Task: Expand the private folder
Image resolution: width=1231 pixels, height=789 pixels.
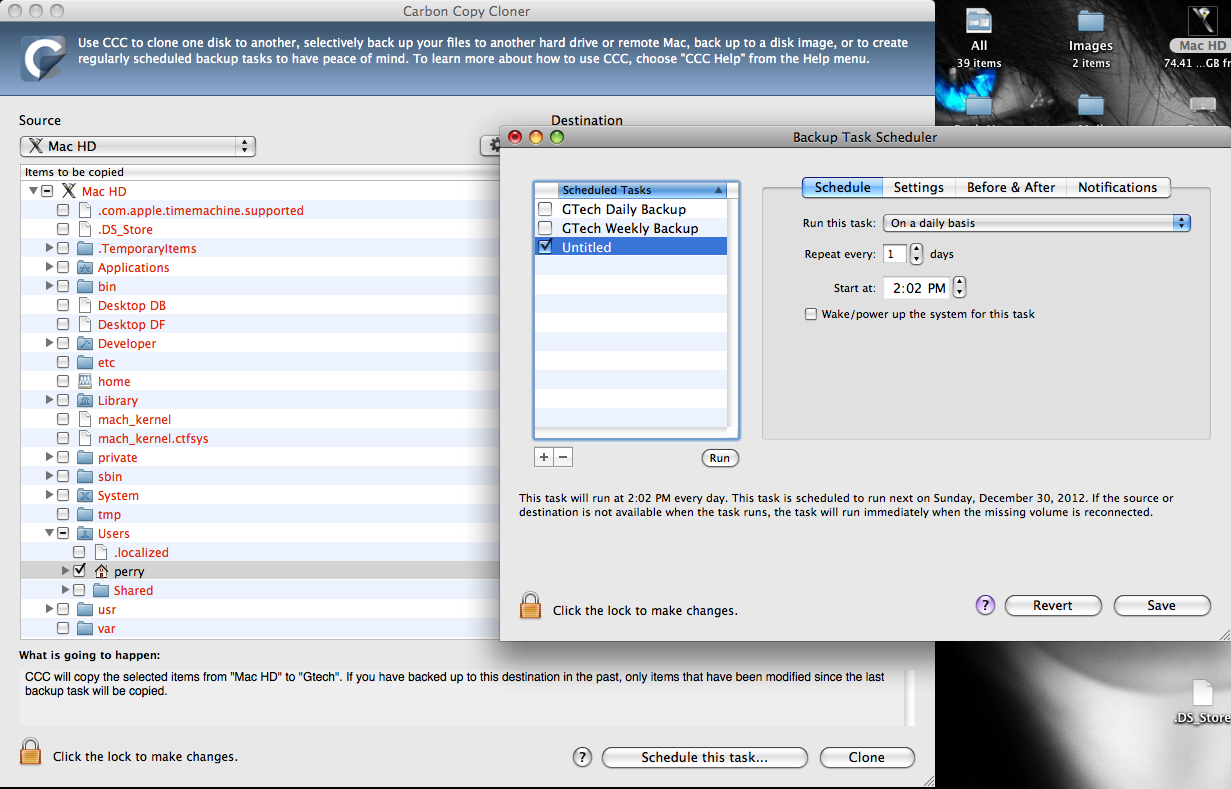Action: point(49,458)
